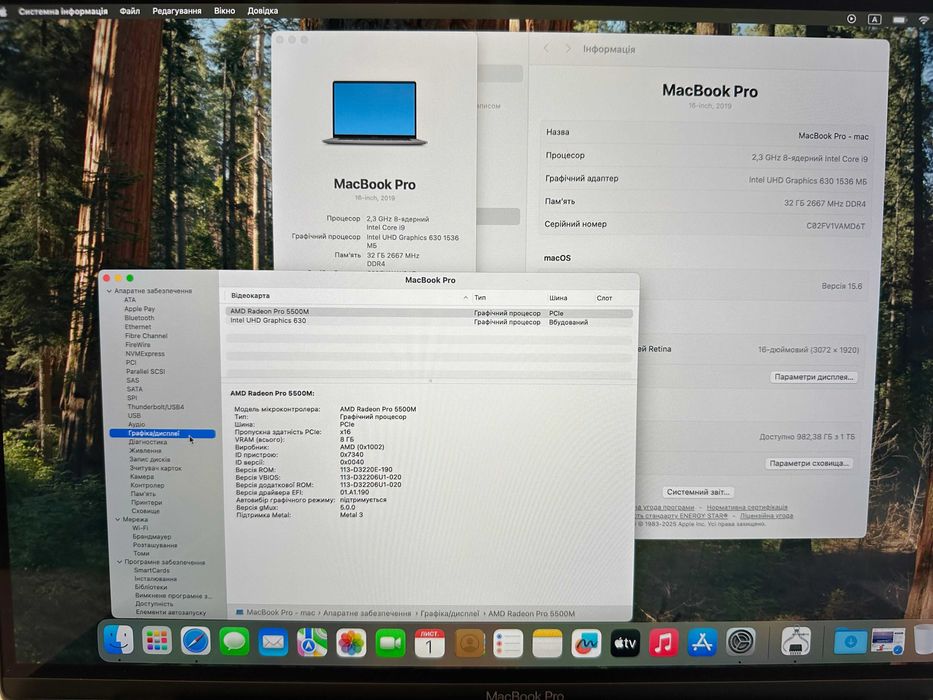
Task: Select Сховище in the sidebar
Action: point(145,511)
